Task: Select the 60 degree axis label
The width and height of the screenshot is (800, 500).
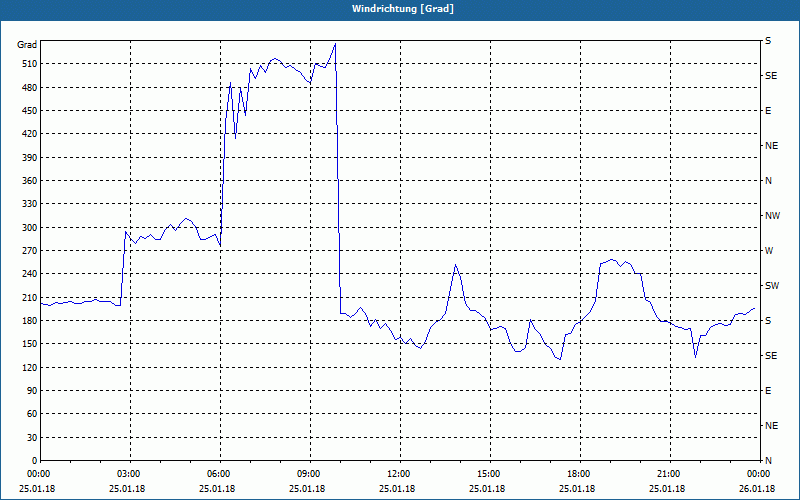Action: tap(32, 414)
